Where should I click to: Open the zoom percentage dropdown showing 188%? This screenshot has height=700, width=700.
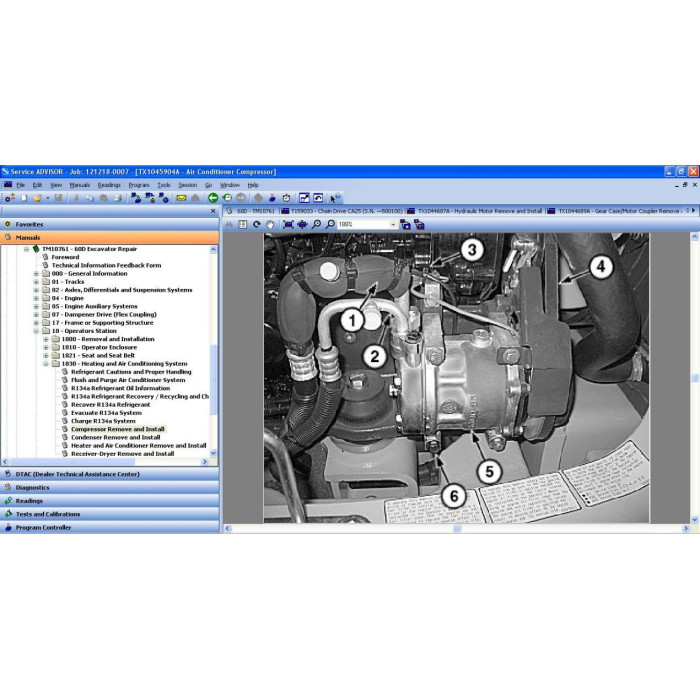pyautogui.click(x=393, y=225)
